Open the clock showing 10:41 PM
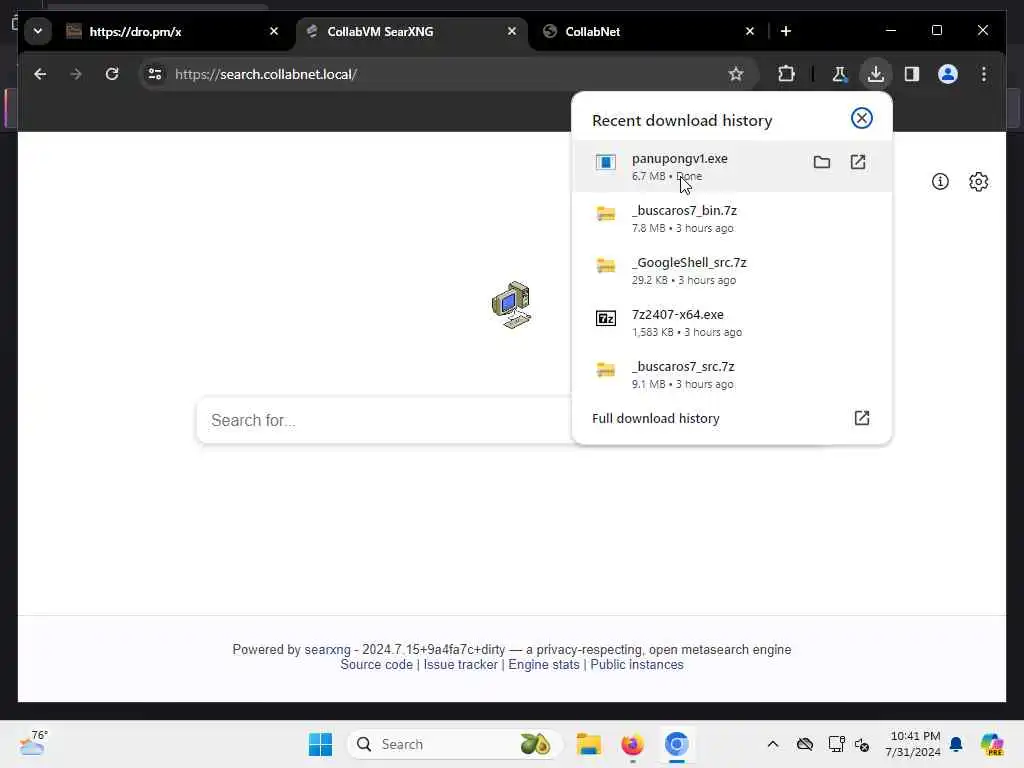The height and width of the screenshot is (768, 1024). (913, 744)
